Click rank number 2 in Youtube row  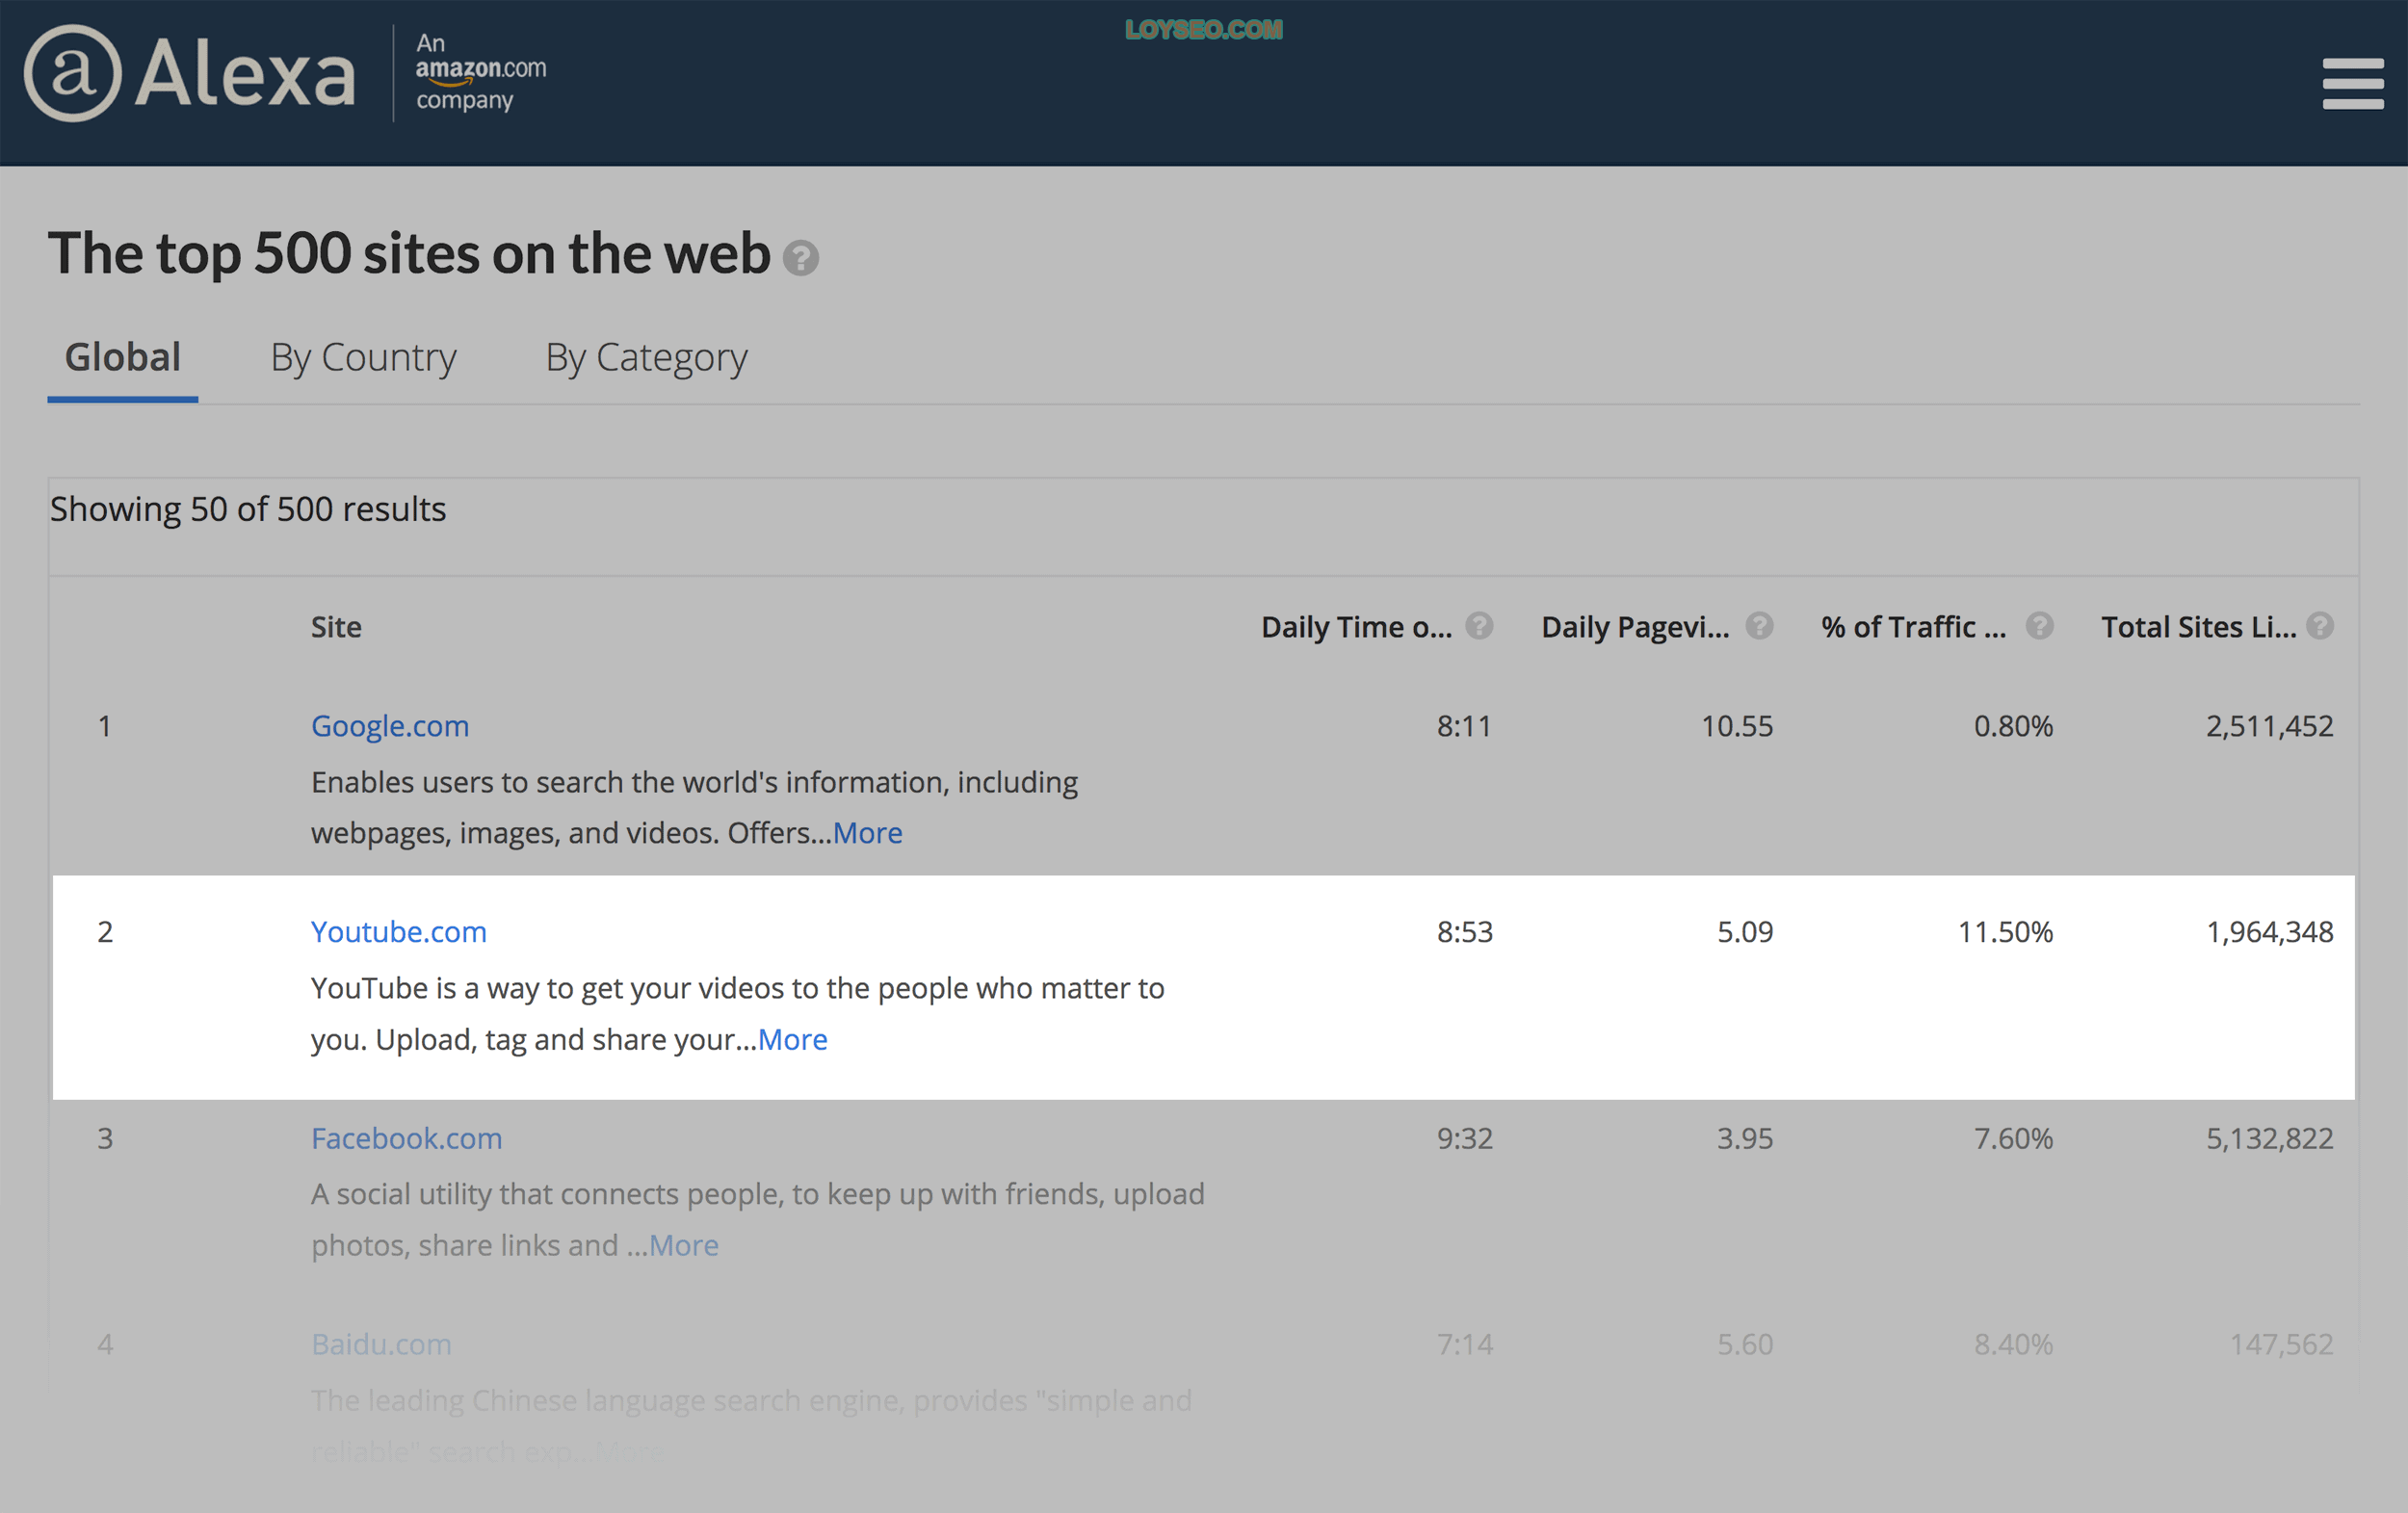click(104, 932)
